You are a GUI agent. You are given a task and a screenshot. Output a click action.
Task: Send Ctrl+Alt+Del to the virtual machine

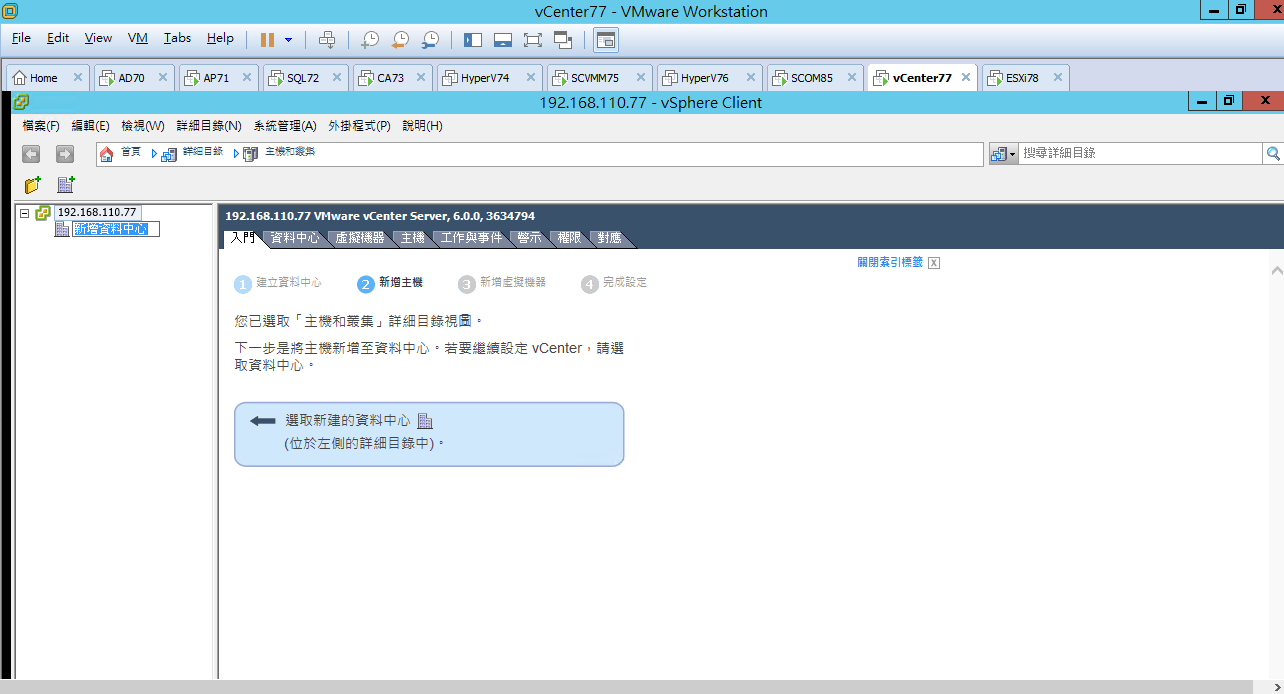pyautogui.click(x=327, y=39)
